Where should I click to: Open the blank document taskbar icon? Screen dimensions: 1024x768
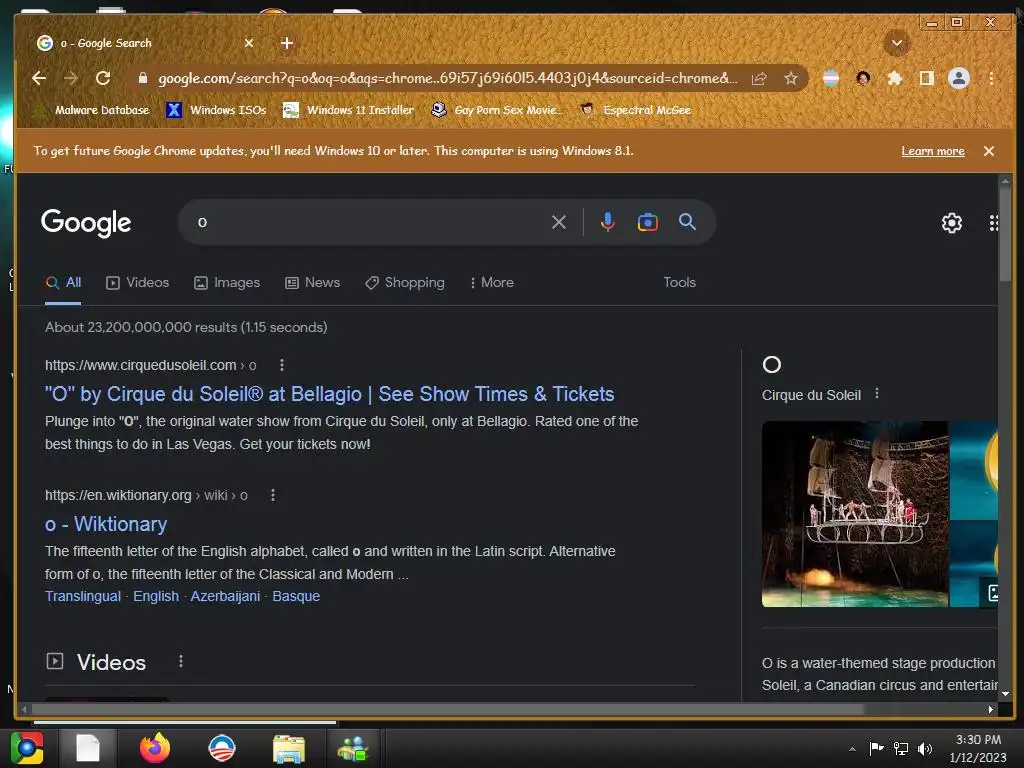click(88, 748)
